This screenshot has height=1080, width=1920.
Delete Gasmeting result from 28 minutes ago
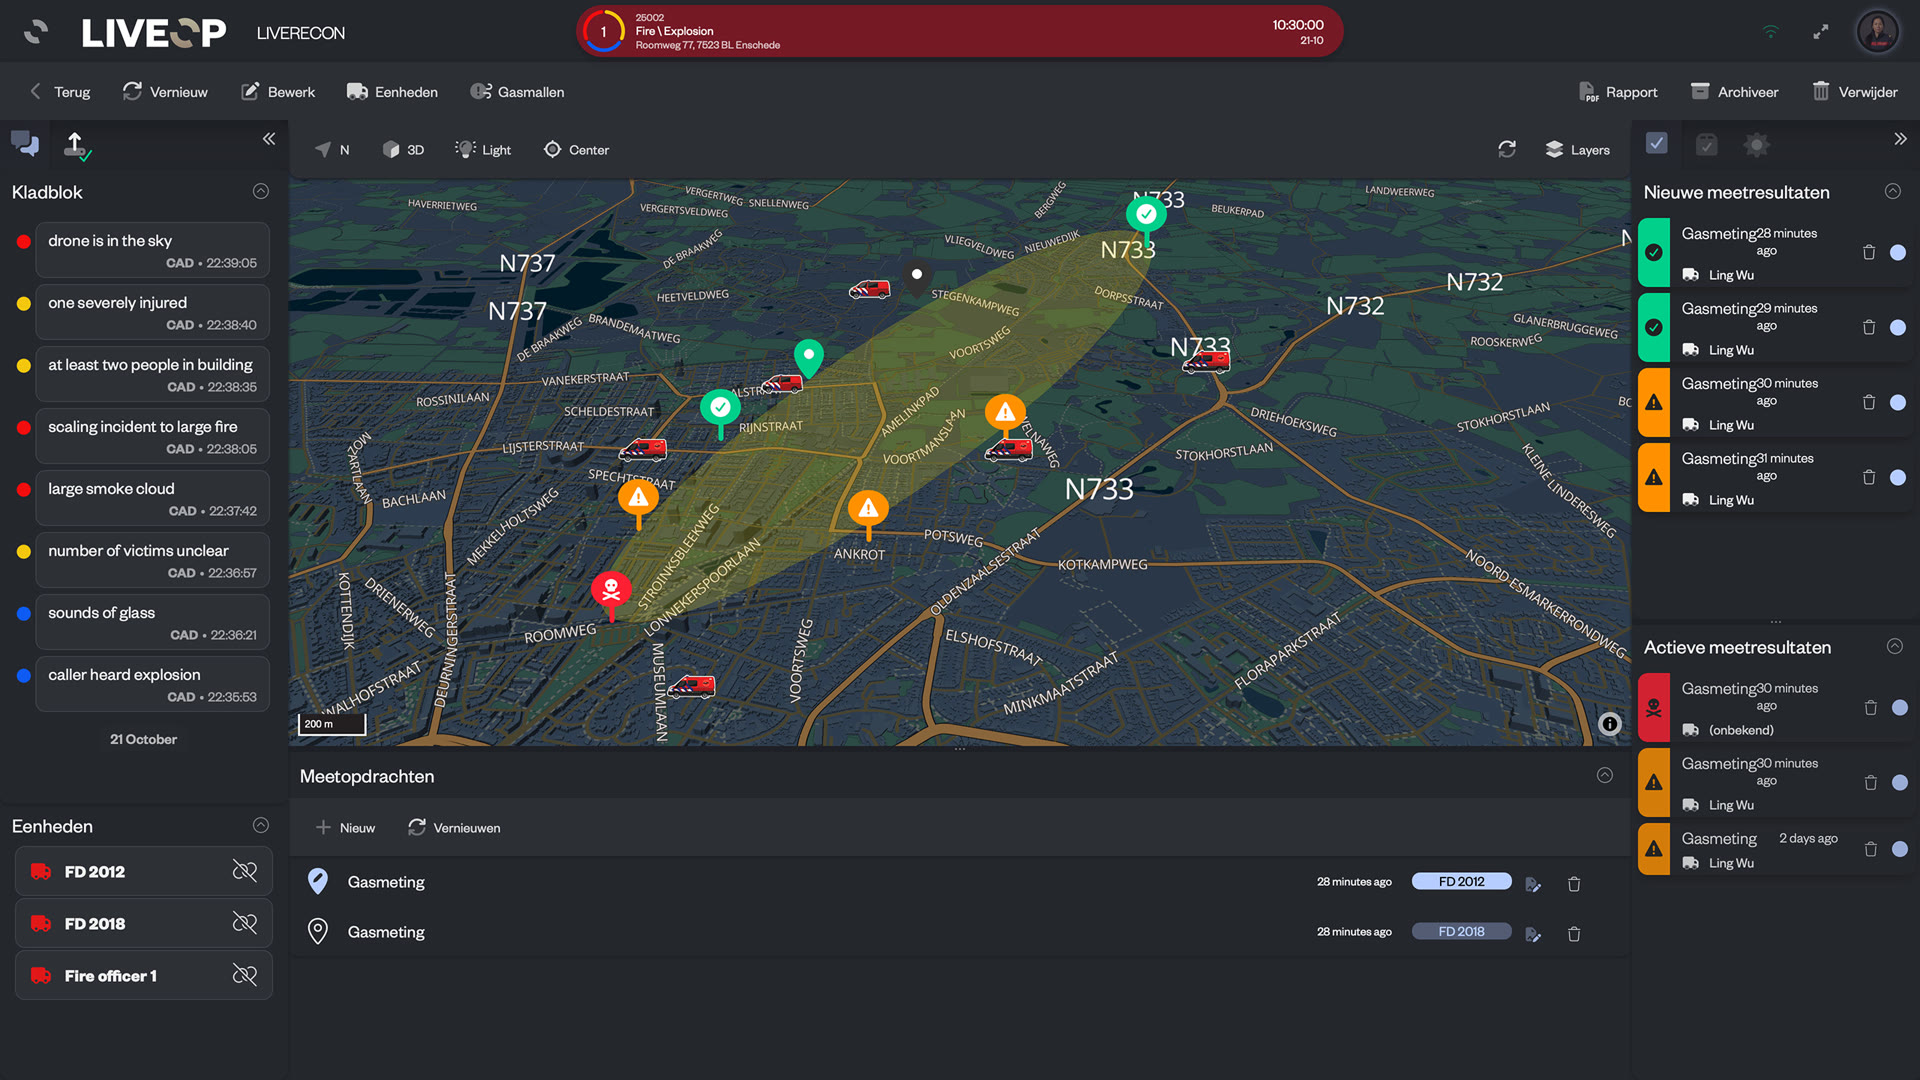pos(1869,252)
